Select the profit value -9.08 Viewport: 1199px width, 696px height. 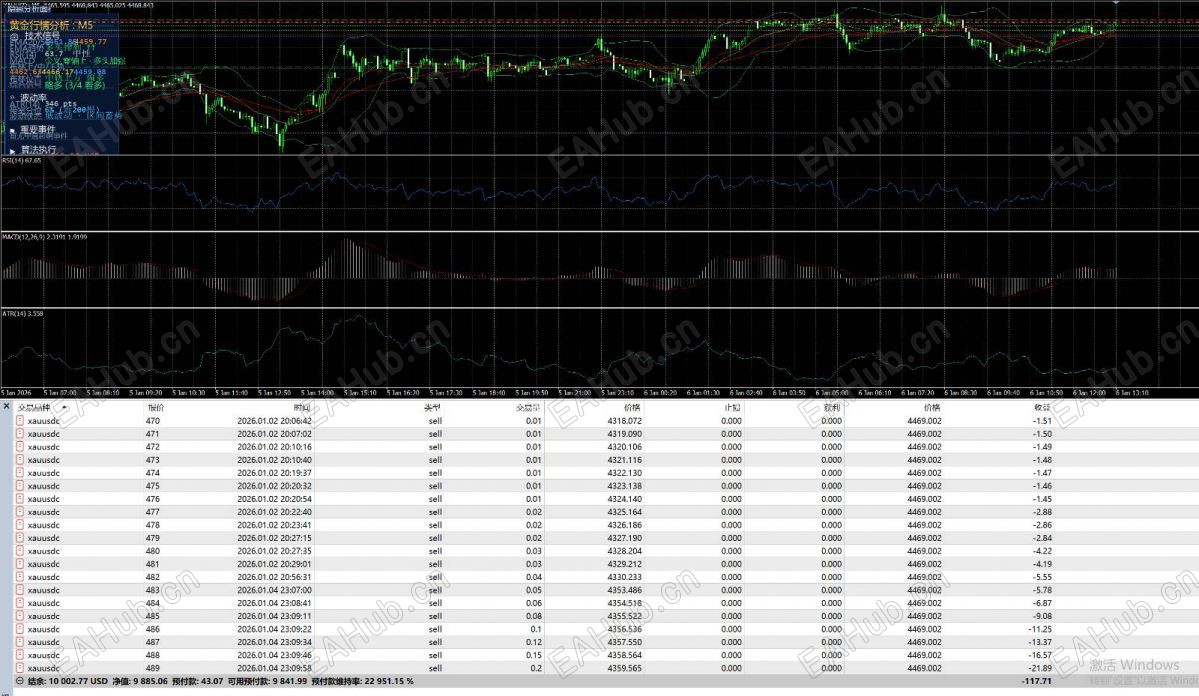(x=1042, y=616)
